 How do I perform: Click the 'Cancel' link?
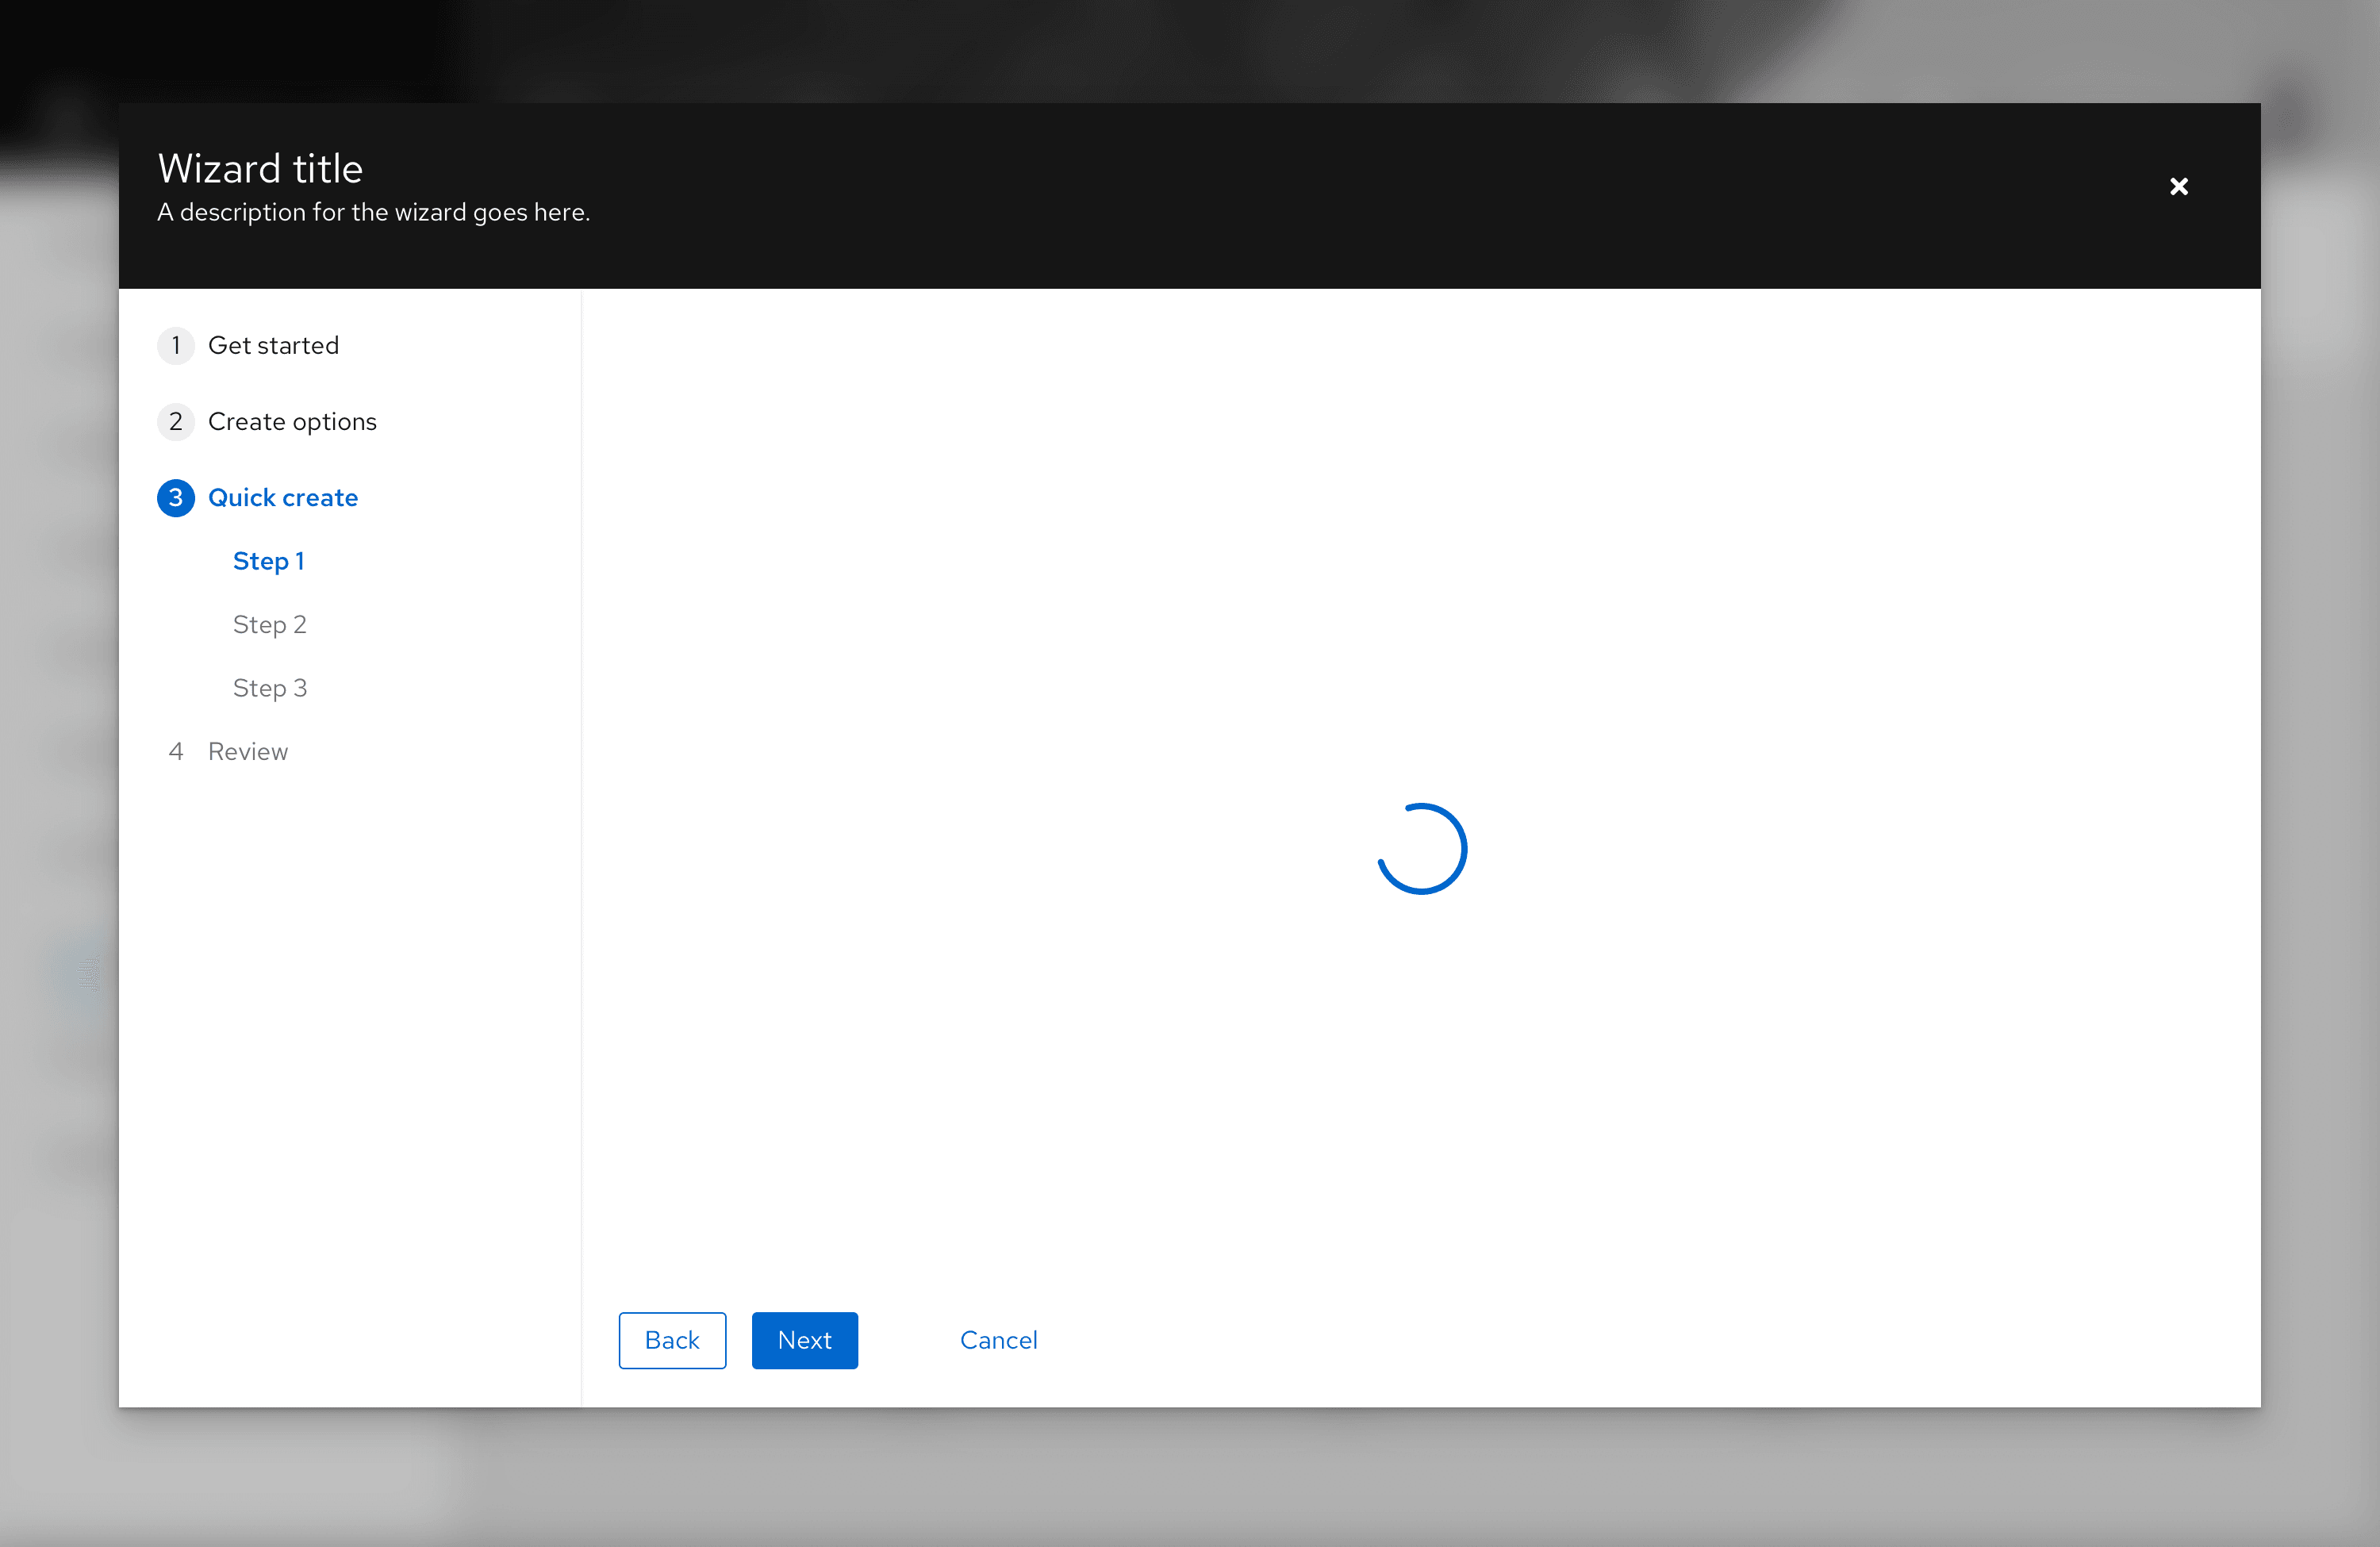(999, 1339)
